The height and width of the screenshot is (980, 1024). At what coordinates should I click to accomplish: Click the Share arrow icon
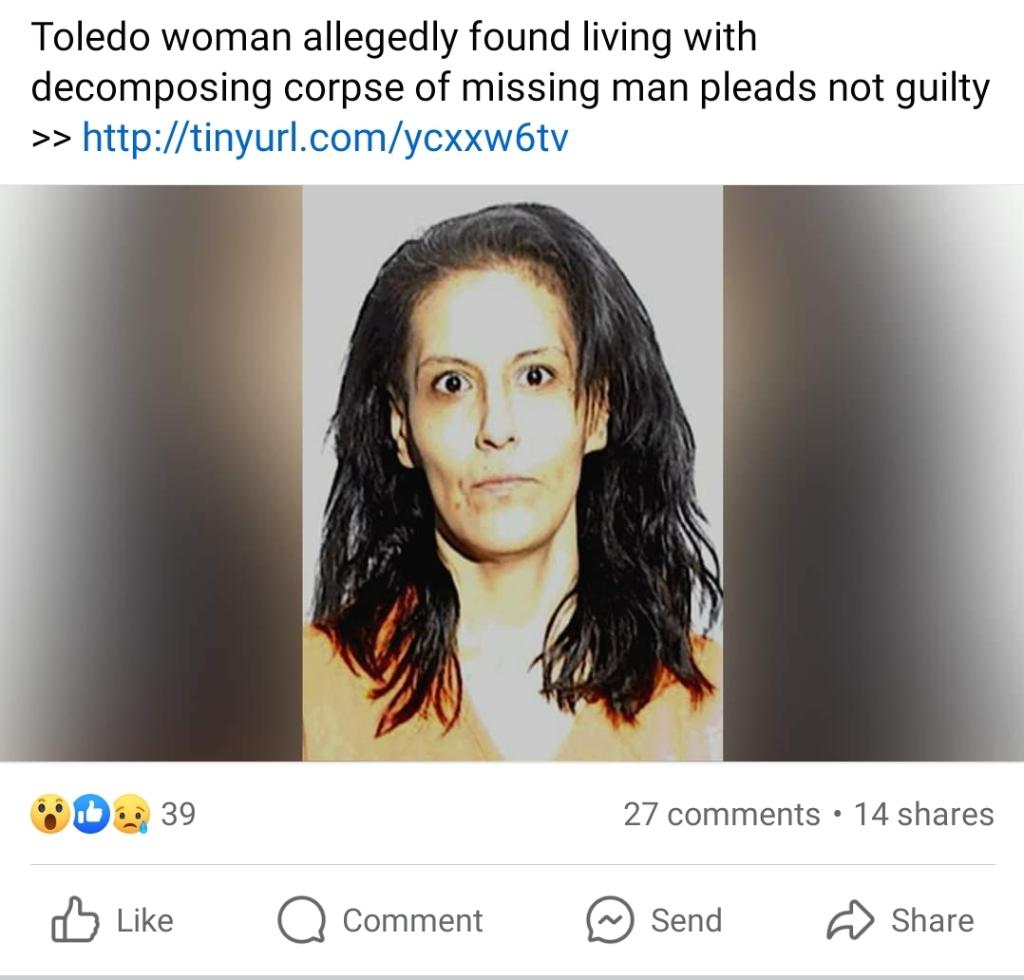tap(850, 920)
